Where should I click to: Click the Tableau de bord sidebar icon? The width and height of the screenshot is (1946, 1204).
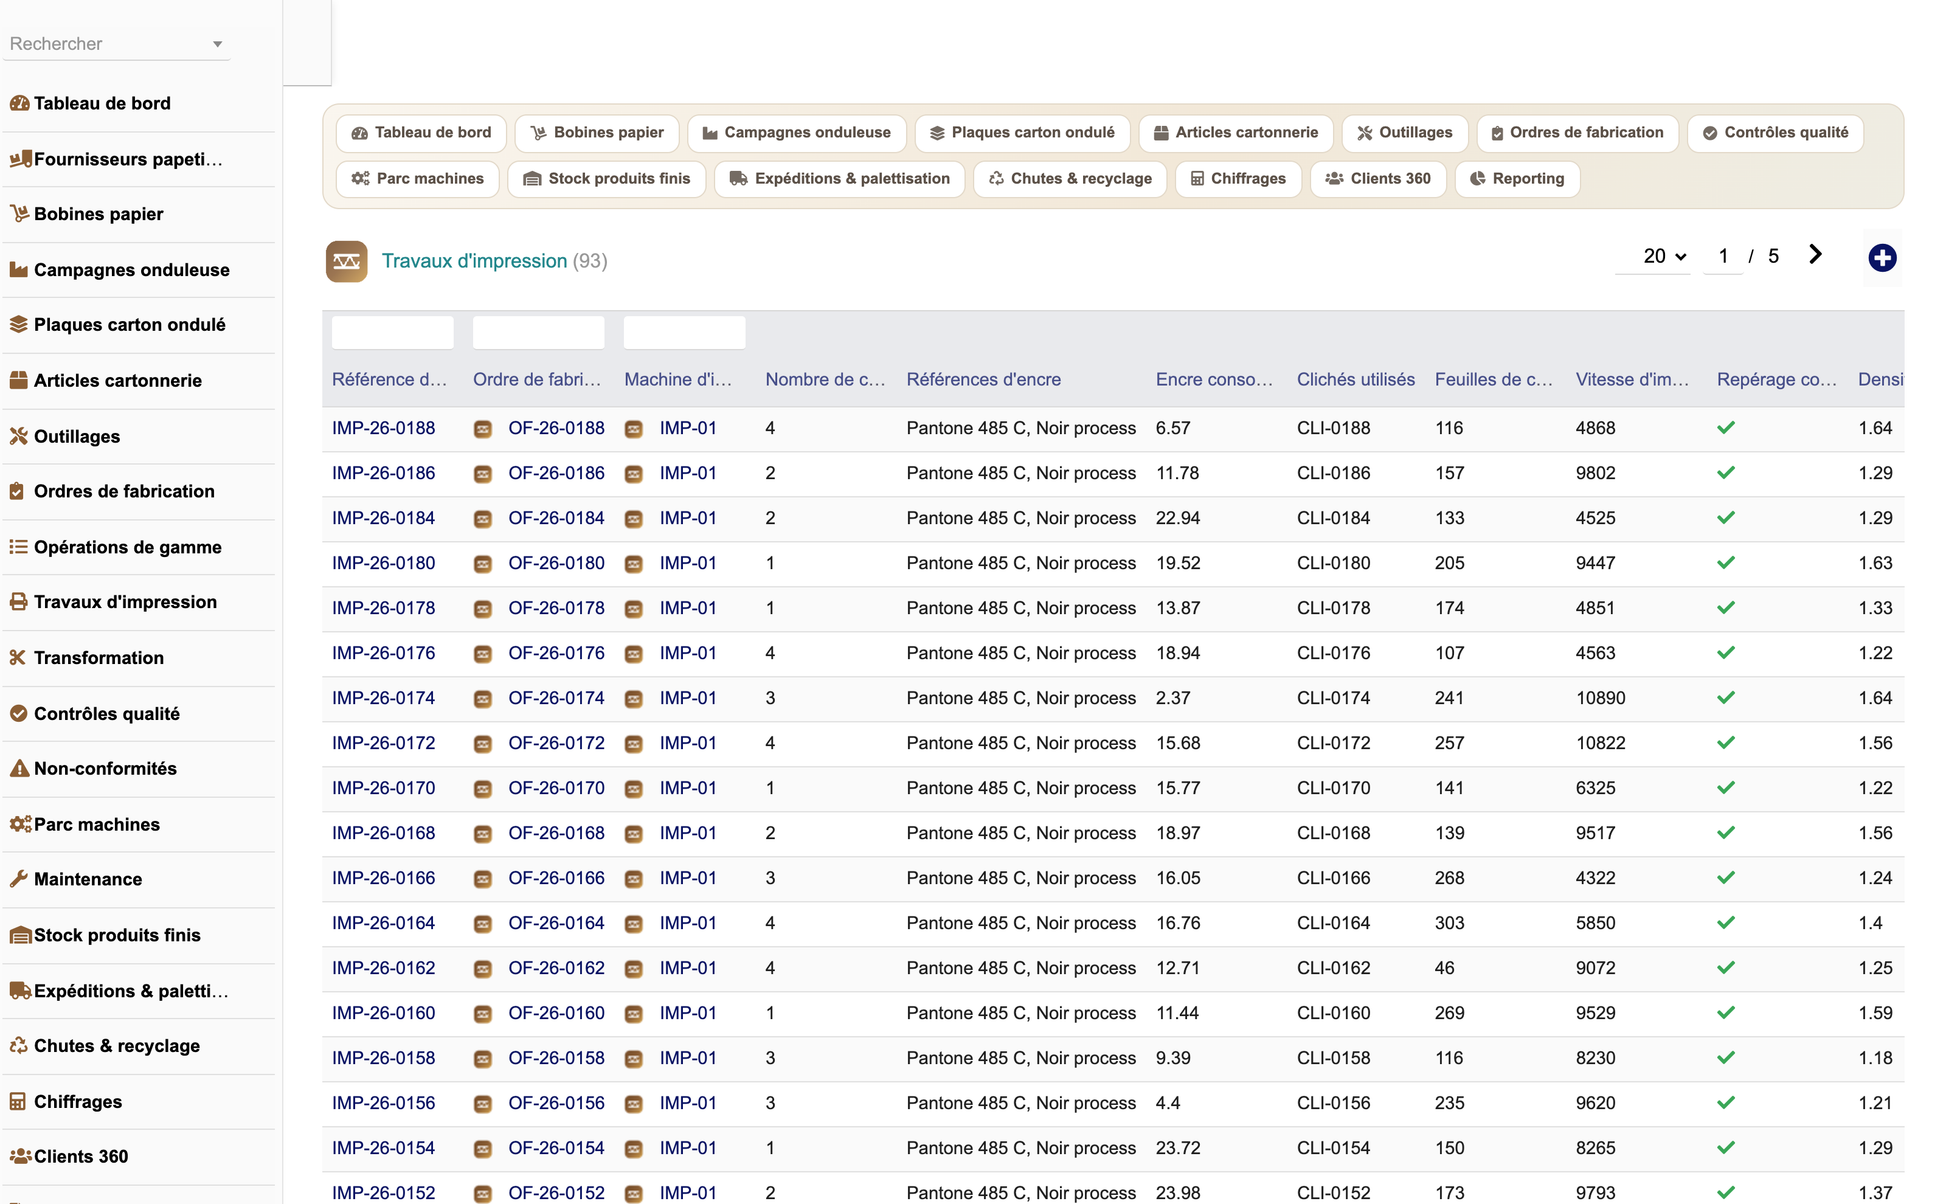pos(19,103)
